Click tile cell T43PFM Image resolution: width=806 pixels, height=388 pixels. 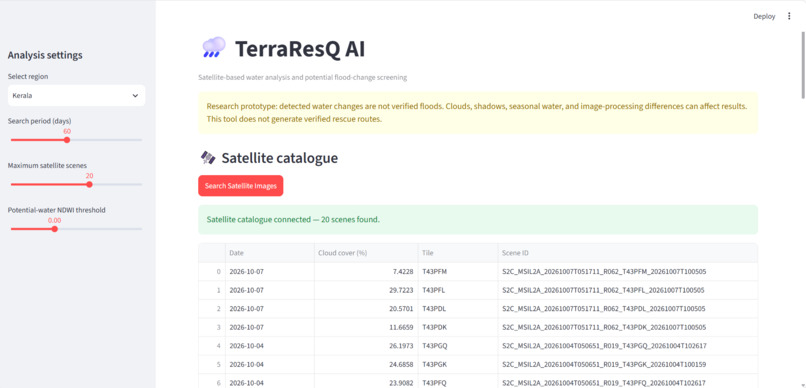(458, 271)
